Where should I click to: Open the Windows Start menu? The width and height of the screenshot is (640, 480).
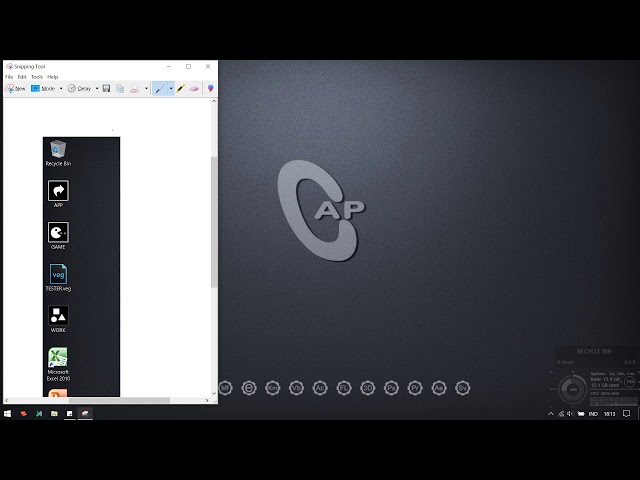[x=7, y=413]
